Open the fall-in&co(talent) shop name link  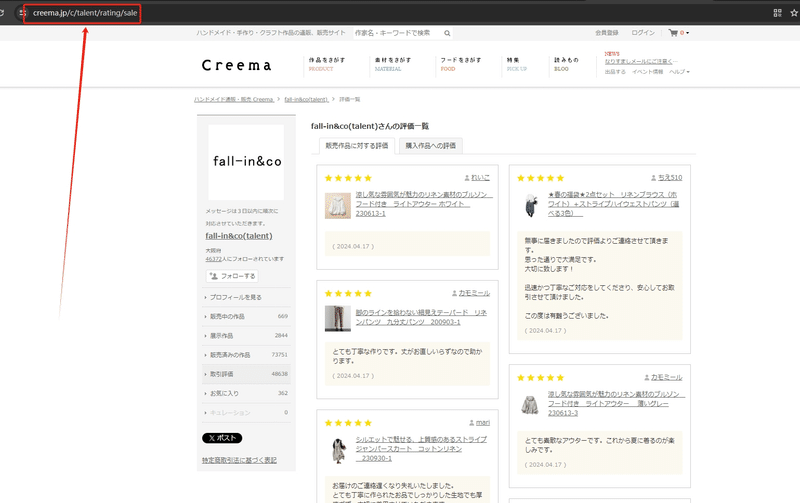[x=239, y=236]
